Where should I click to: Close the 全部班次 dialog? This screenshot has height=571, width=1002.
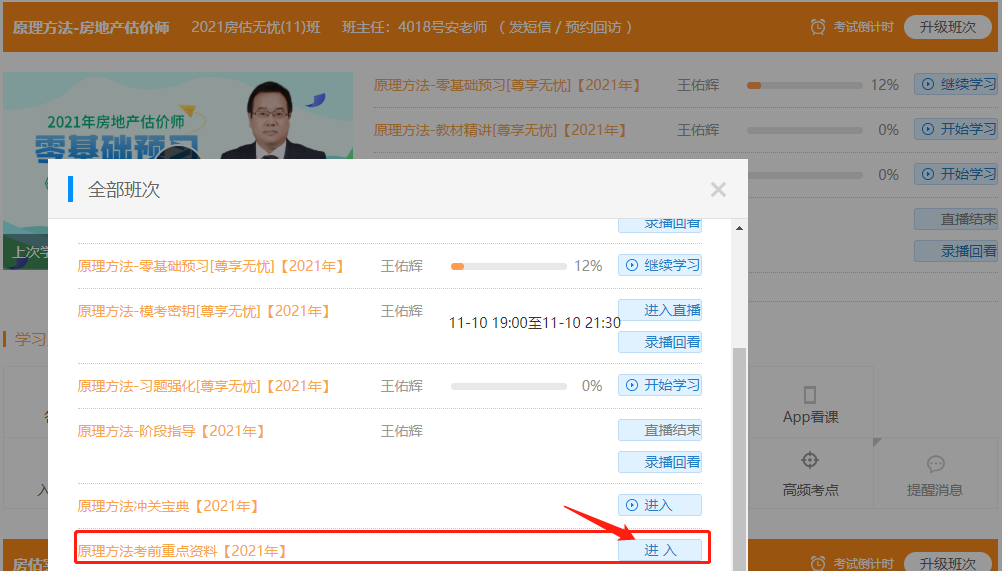[x=717, y=190]
